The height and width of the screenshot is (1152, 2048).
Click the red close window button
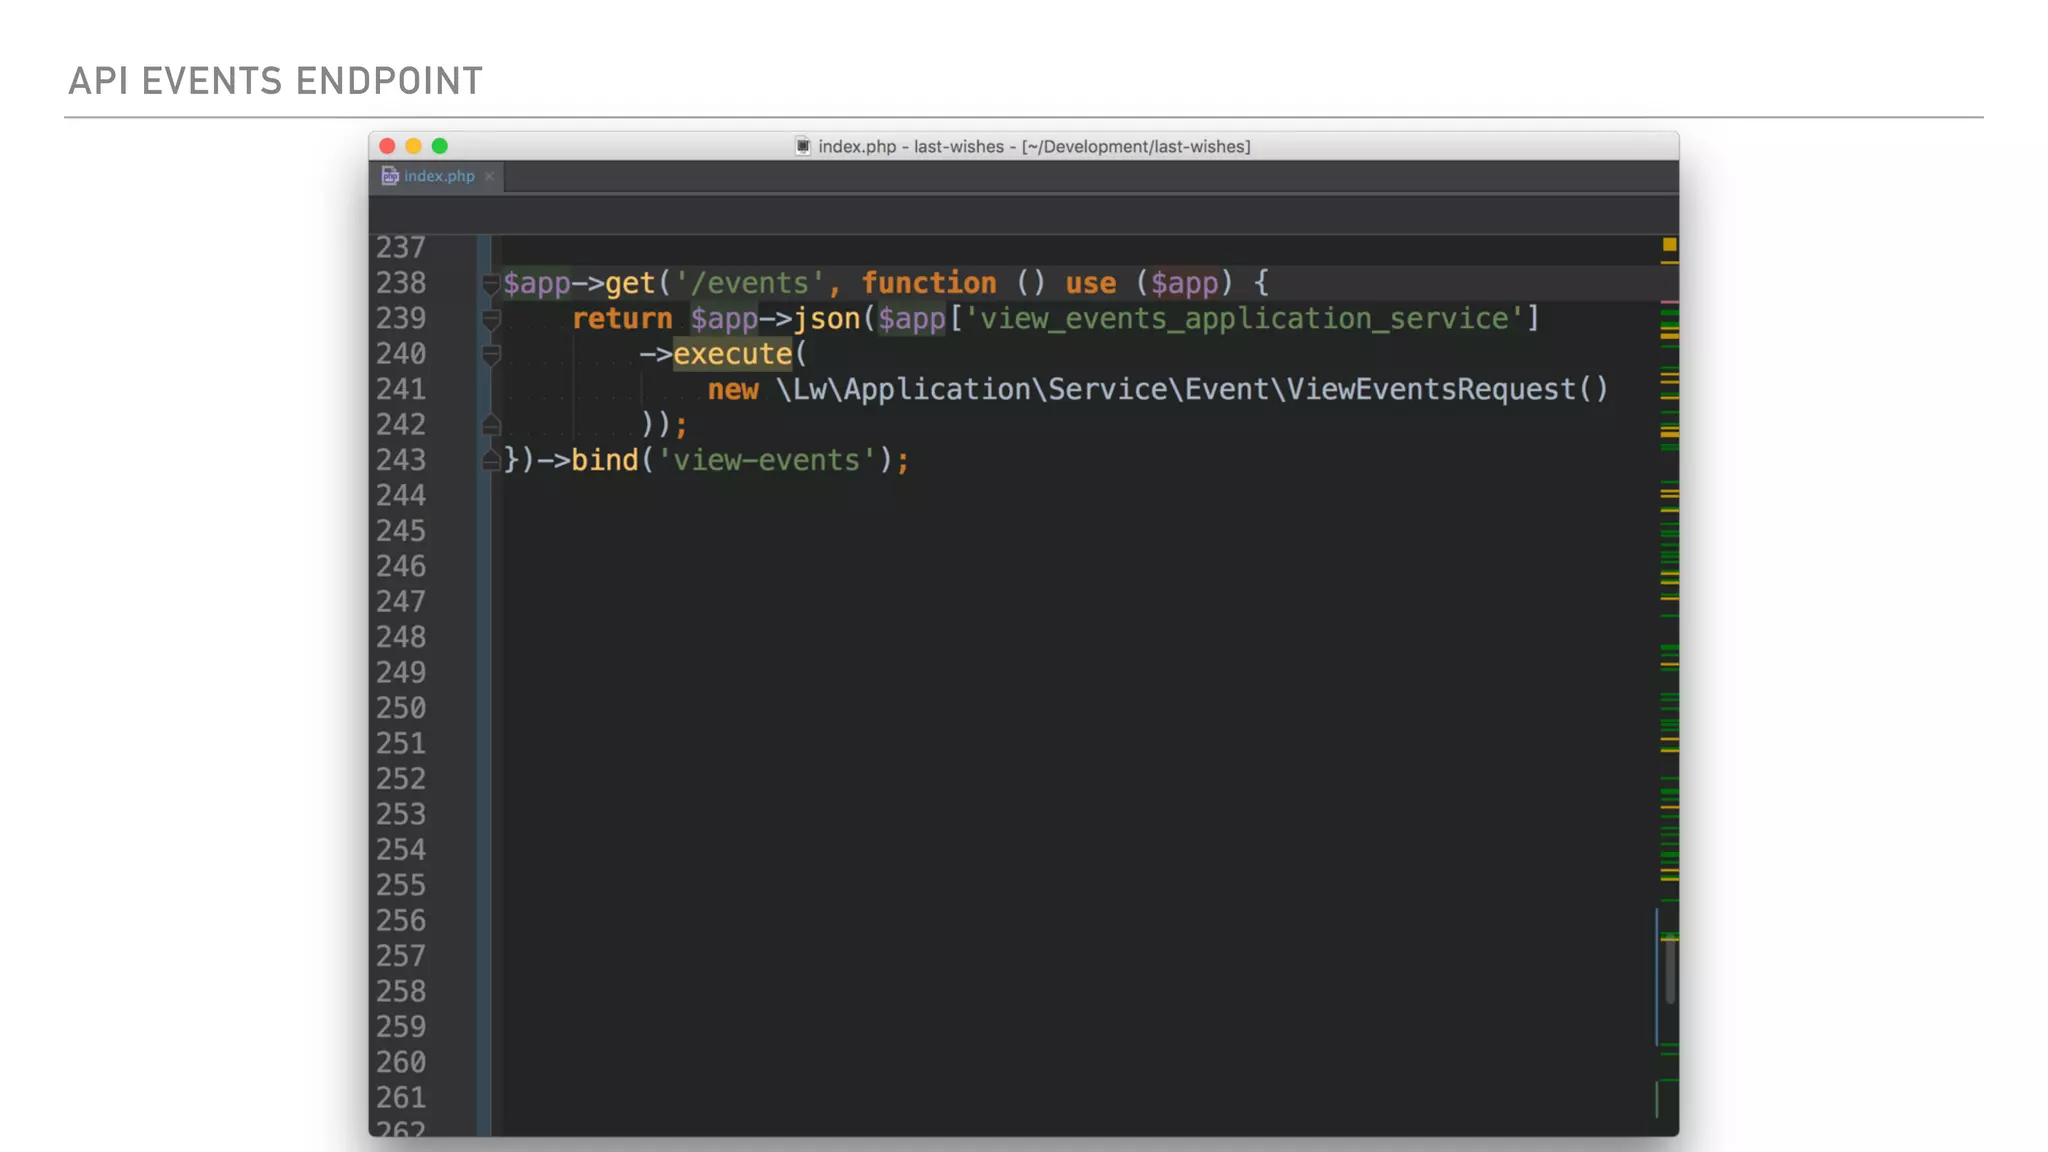[388, 146]
